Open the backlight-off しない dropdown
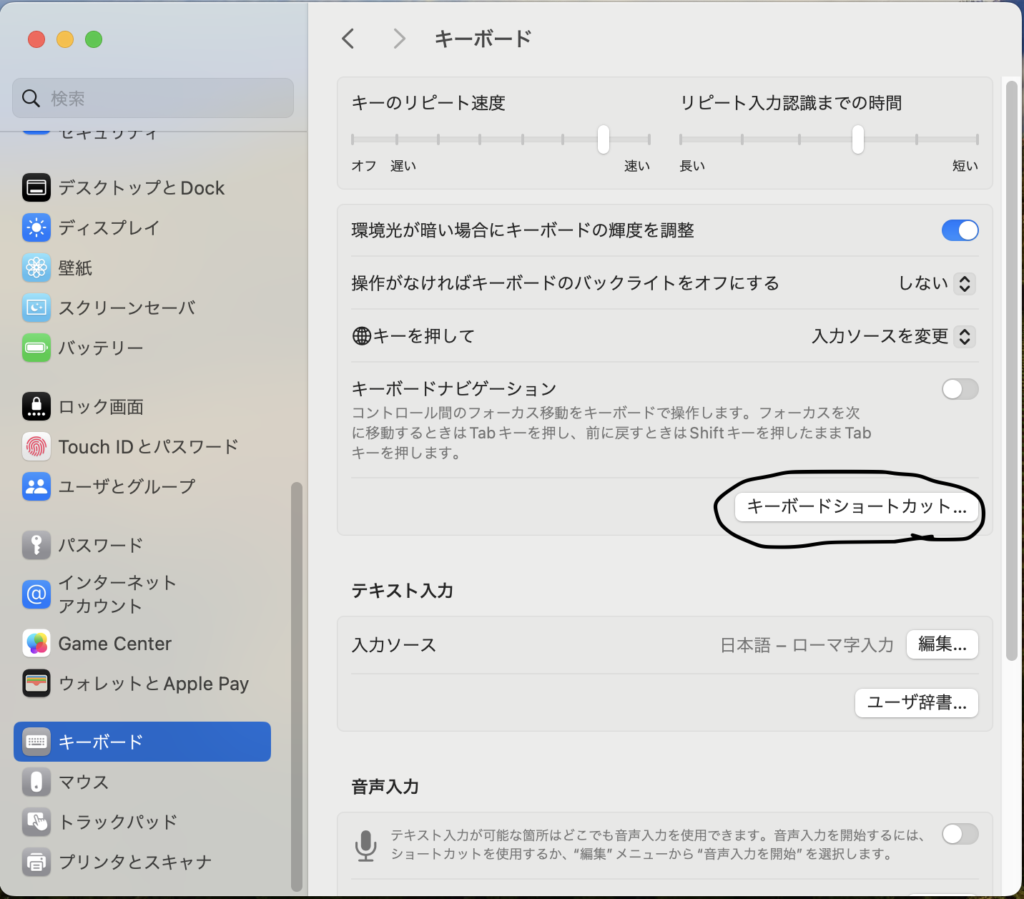The width and height of the screenshot is (1024, 899). pos(936,284)
